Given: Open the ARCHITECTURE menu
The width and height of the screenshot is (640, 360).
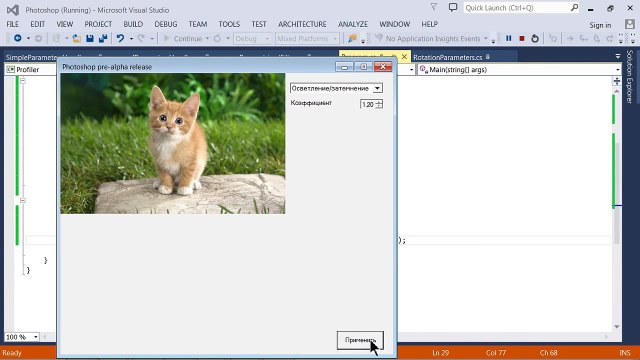Looking at the screenshot, I should pos(302,24).
